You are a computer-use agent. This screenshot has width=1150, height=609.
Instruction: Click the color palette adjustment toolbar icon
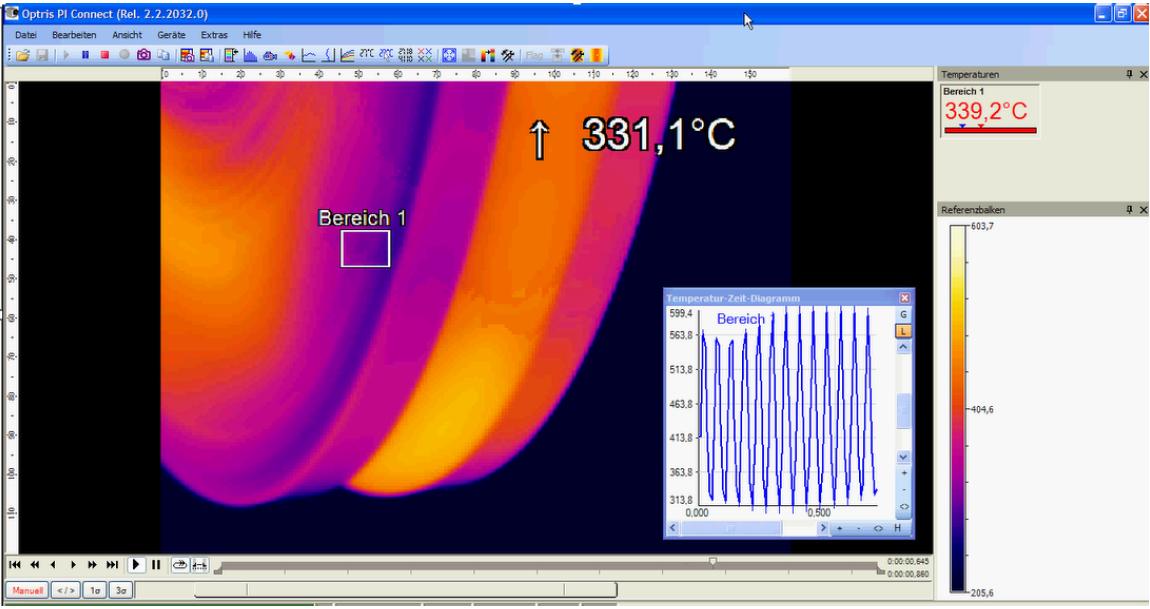pyautogui.click(x=488, y=57)
